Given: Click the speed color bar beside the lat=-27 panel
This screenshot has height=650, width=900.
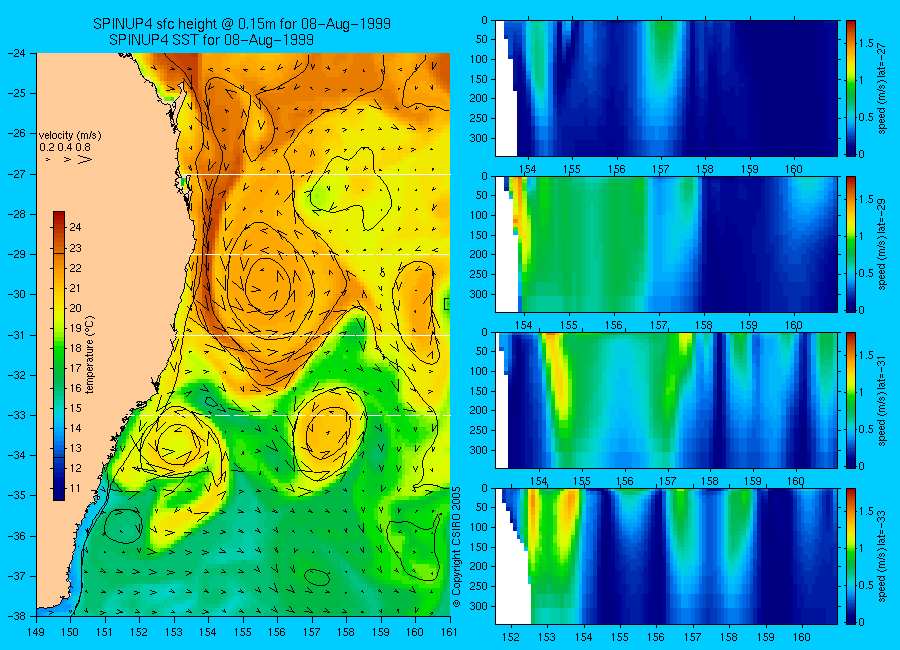Looking at the screenshot, I should pos(850,88).
